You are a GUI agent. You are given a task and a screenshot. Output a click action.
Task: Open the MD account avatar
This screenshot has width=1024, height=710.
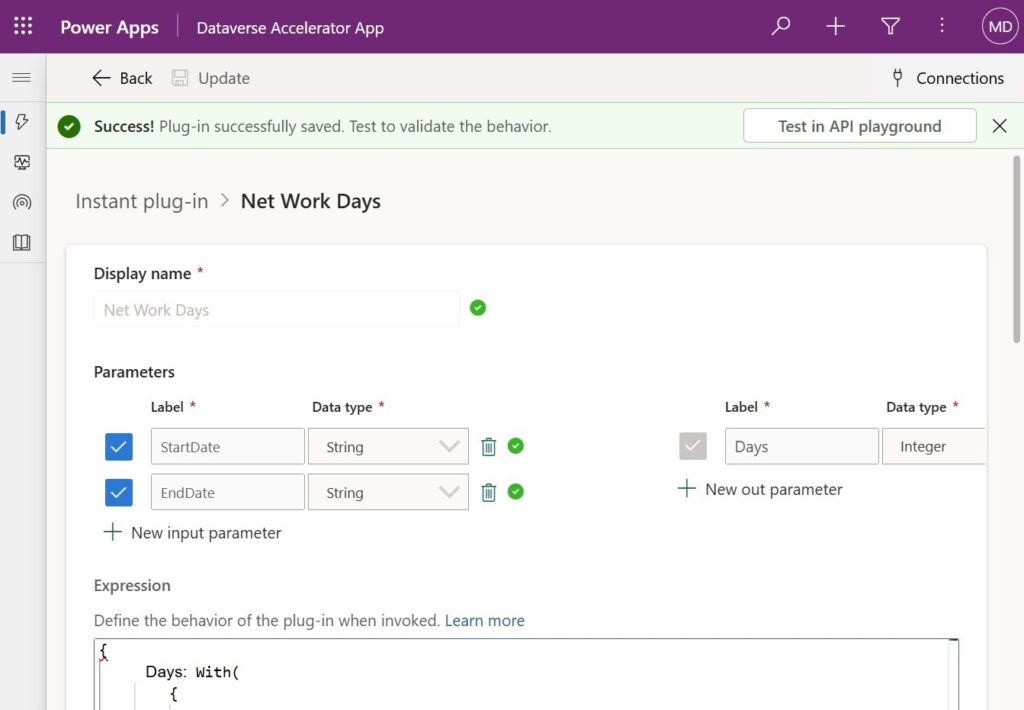[x=1000, y=27]
